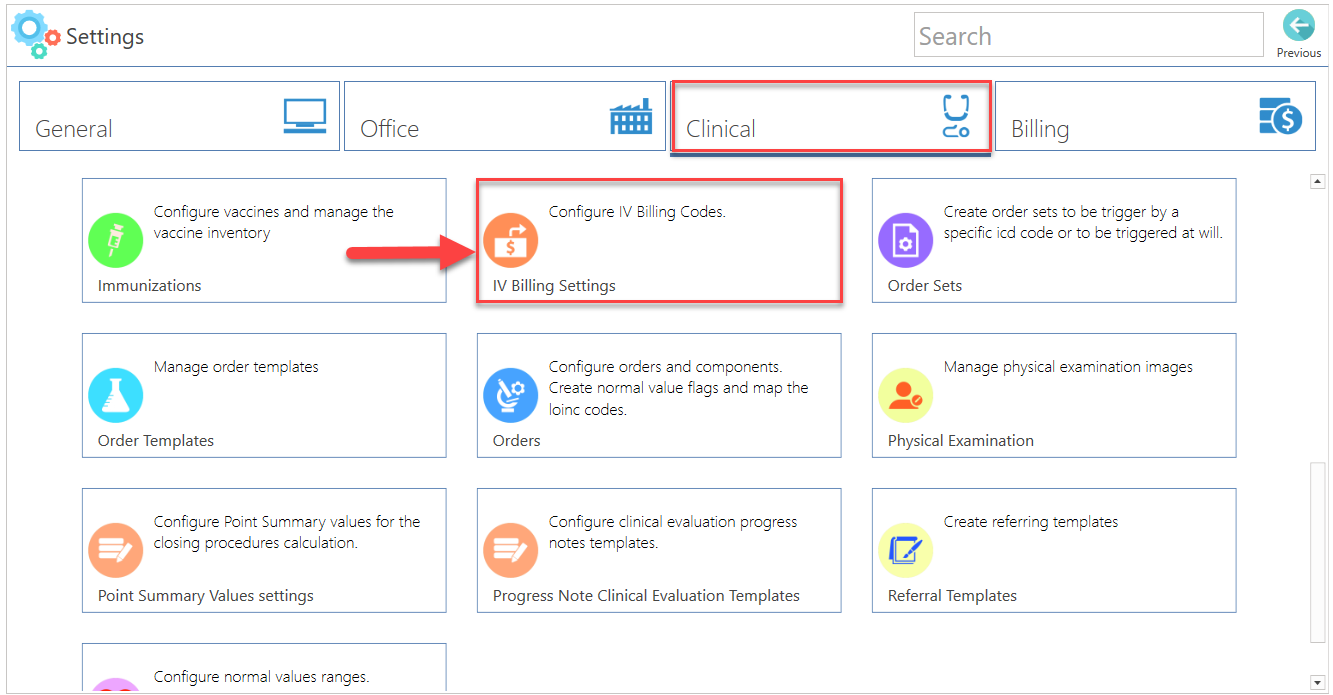1333x695 pixels.
Task: Click the Order Templates flask icon
Action: pos(116,395)
